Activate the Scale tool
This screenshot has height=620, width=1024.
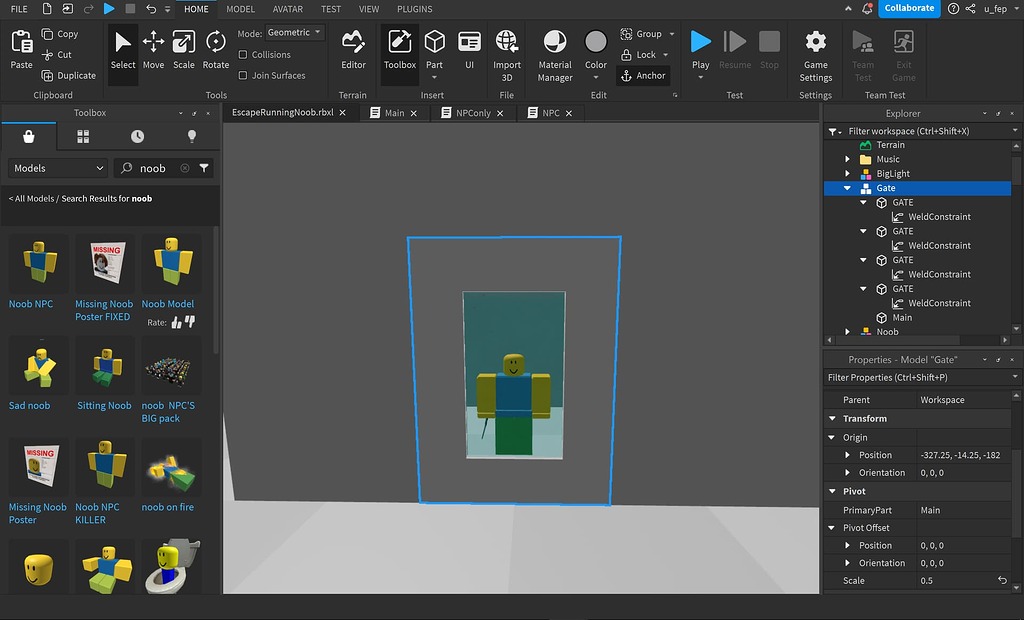click(184, 50)
